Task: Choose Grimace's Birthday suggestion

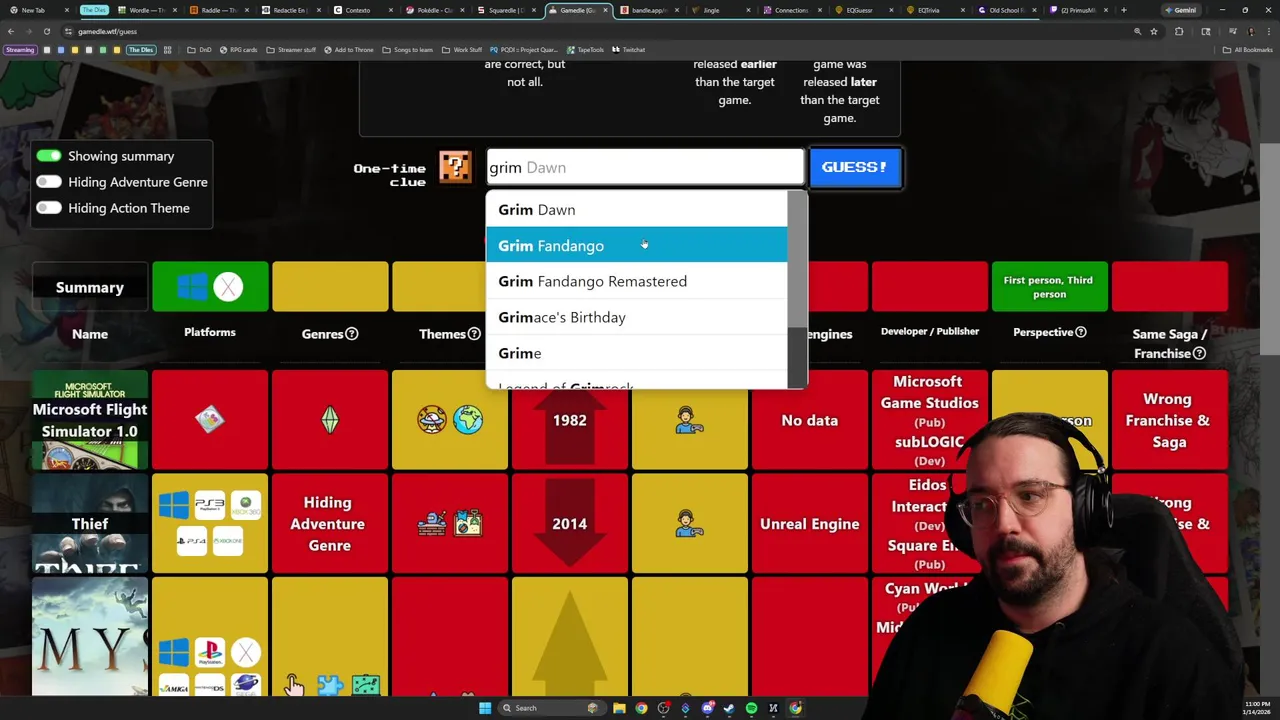Action: tap(636, 317)
